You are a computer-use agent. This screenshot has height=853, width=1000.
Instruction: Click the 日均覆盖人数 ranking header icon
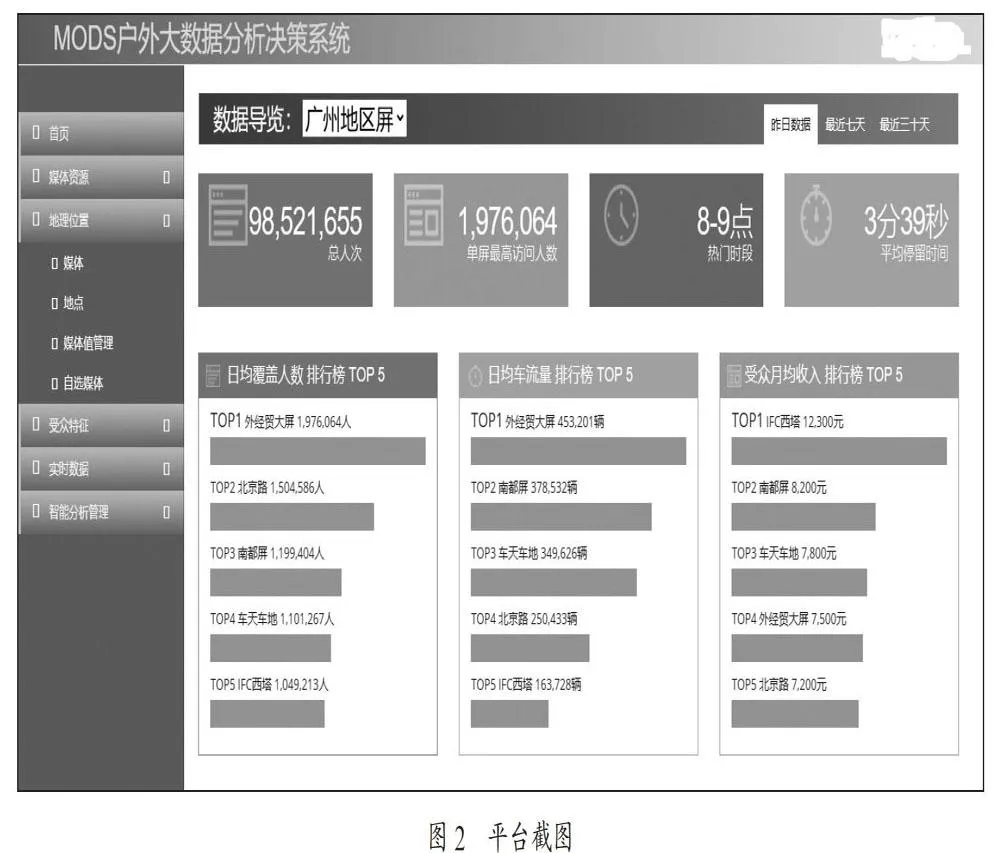tap(213, 375)
